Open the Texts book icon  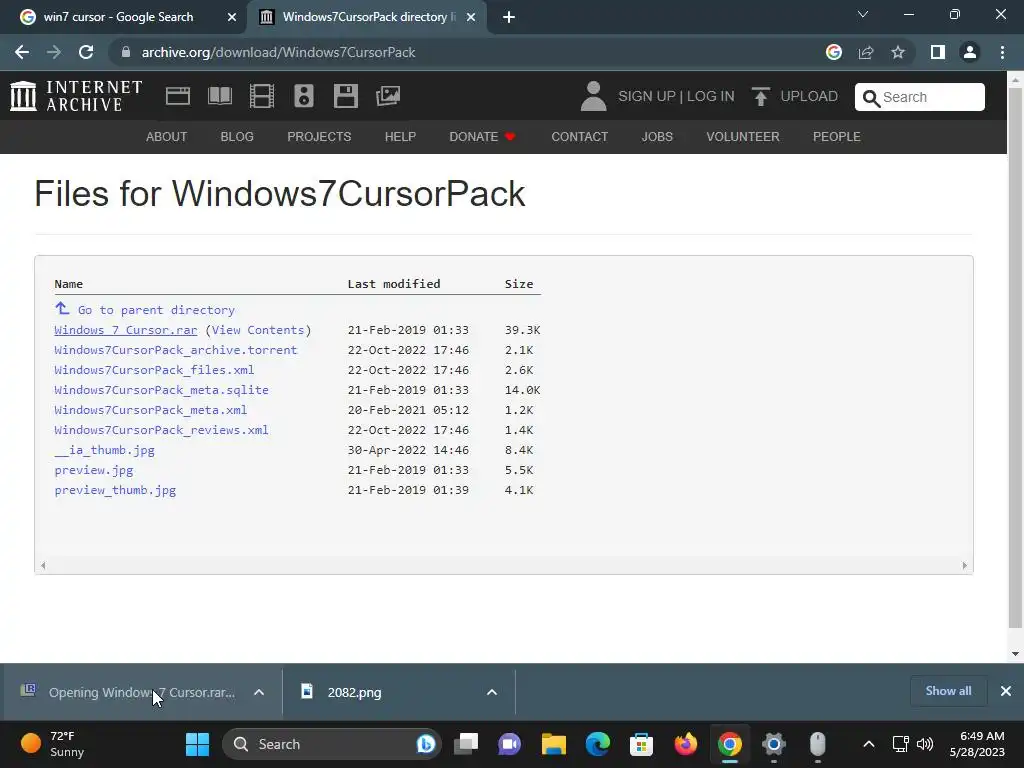pyautogui.click(x=220, y=96)
